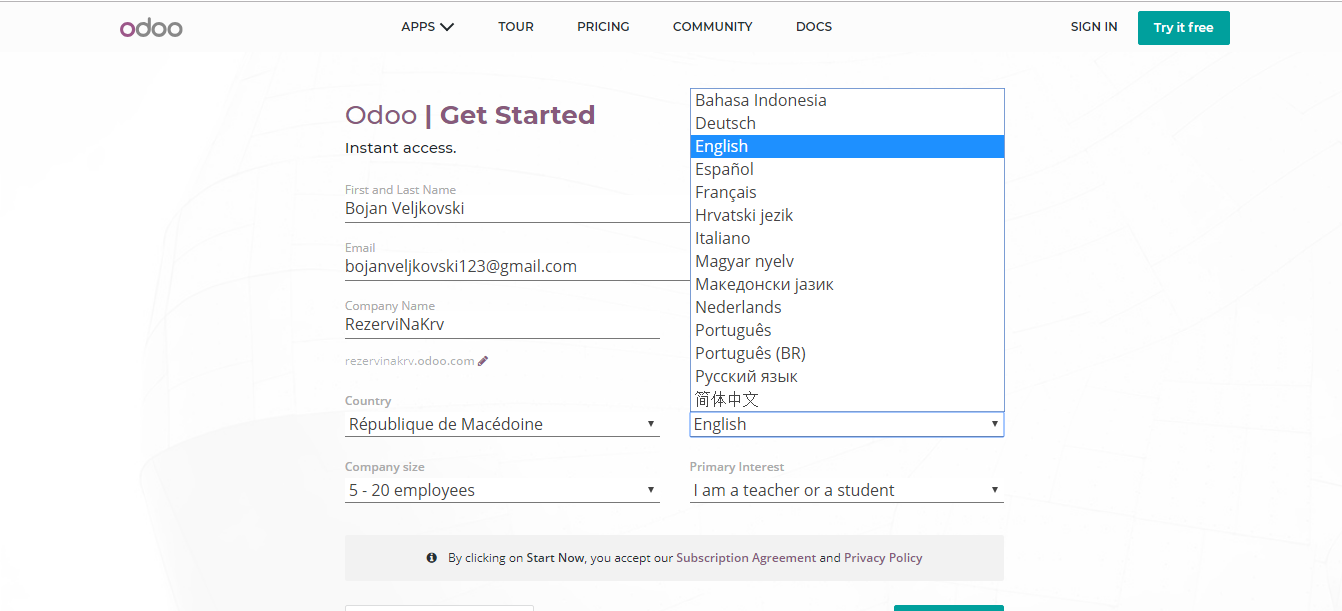Open the Subscription Agreement link
Image resolution: width=1342 pixels, height=611 pixels.
746,558
